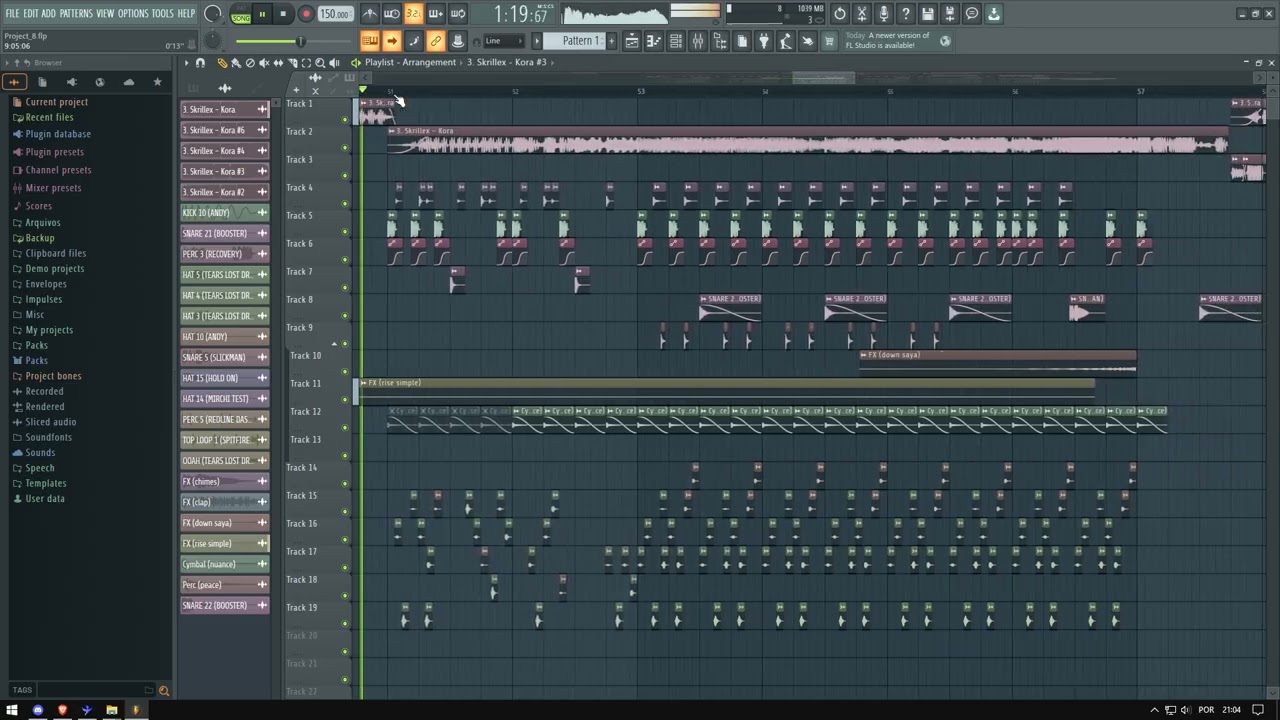Open the ADD menu
The width and height of the screenshot is (1280, 720).
[48, 13]
